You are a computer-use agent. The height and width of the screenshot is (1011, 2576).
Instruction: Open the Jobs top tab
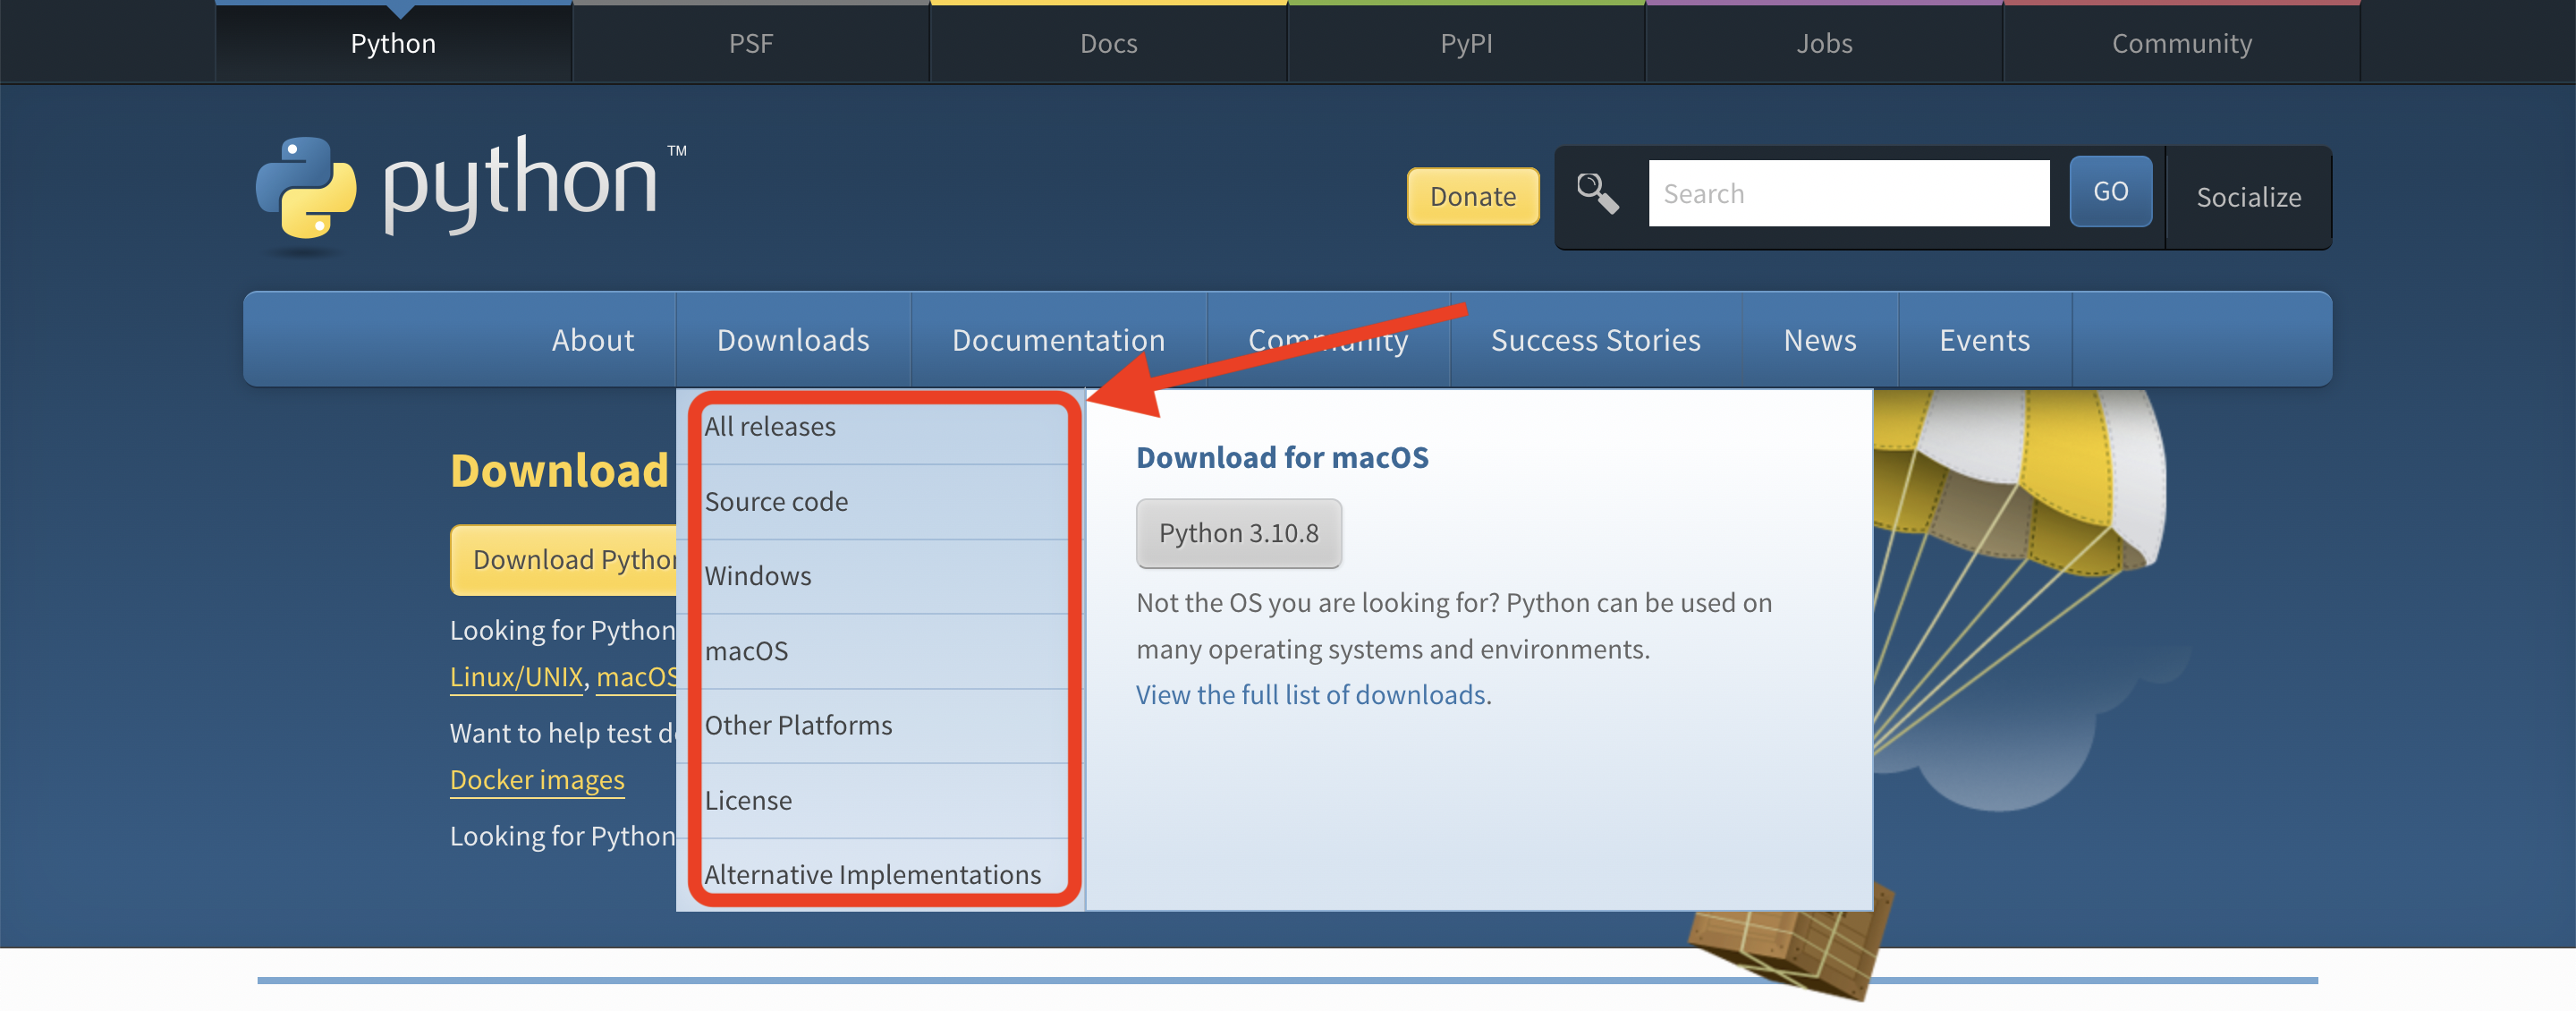1824,43
